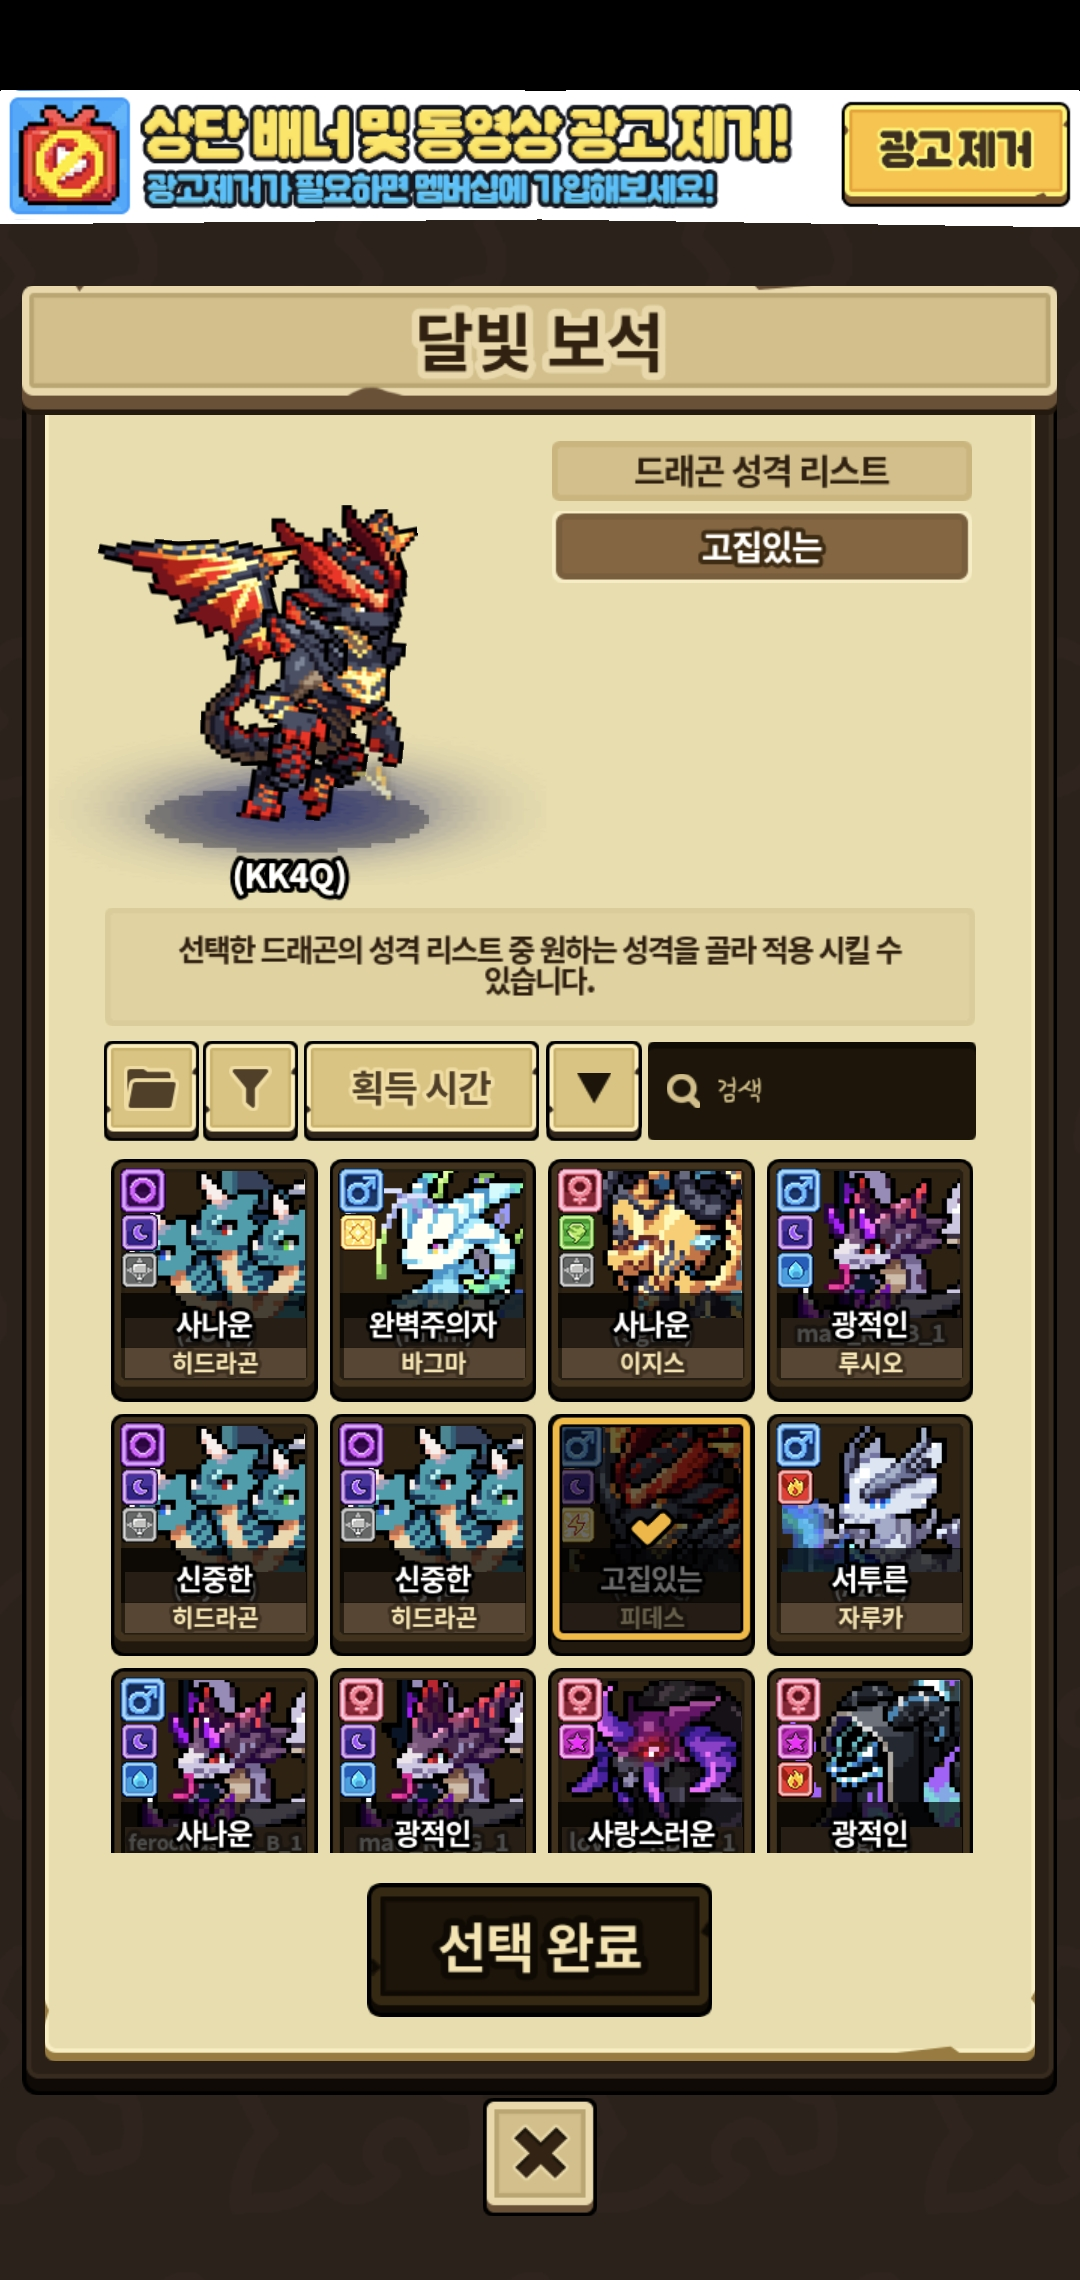
Task: Close the dialog with the X button
Action: 540,2154
